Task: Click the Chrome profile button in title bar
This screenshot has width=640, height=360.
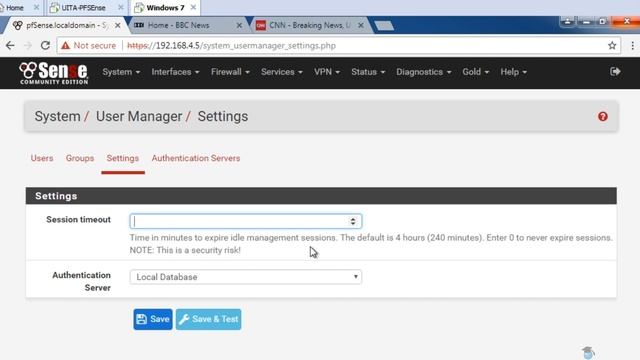Action: tap(567, 21)
